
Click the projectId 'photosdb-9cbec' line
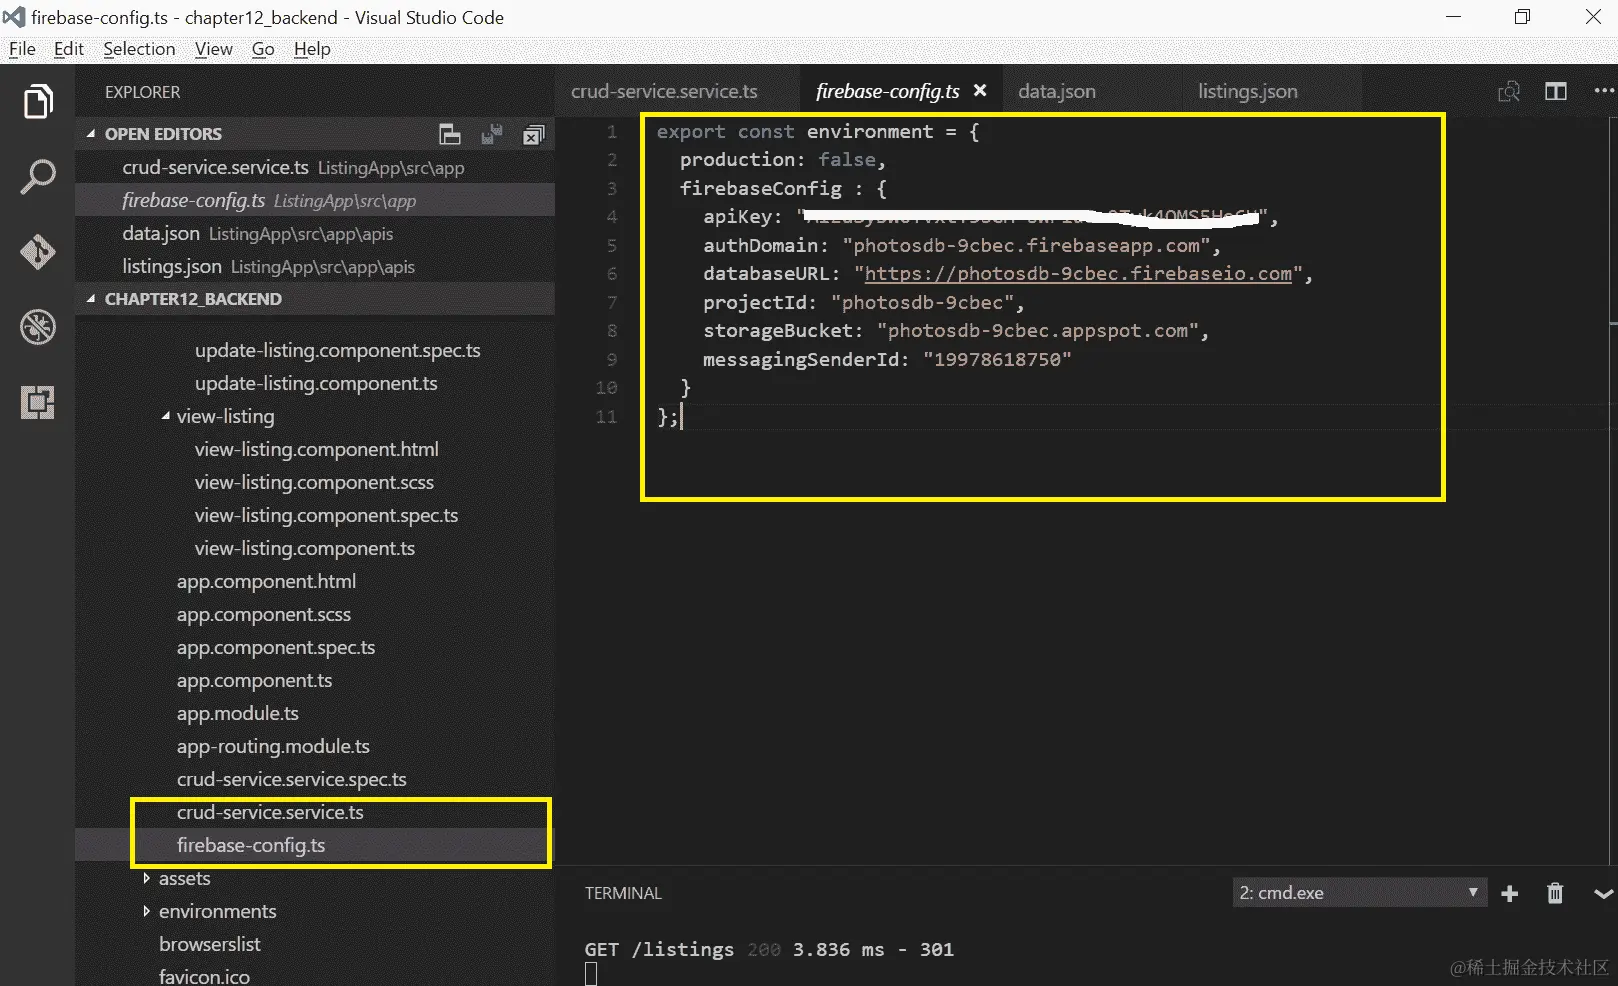coord(863,303)
